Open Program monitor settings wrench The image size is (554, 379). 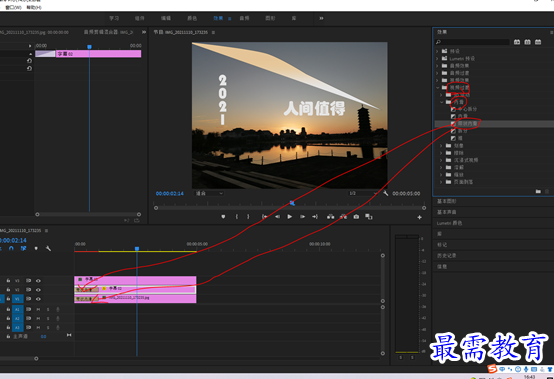pos(385,193)
